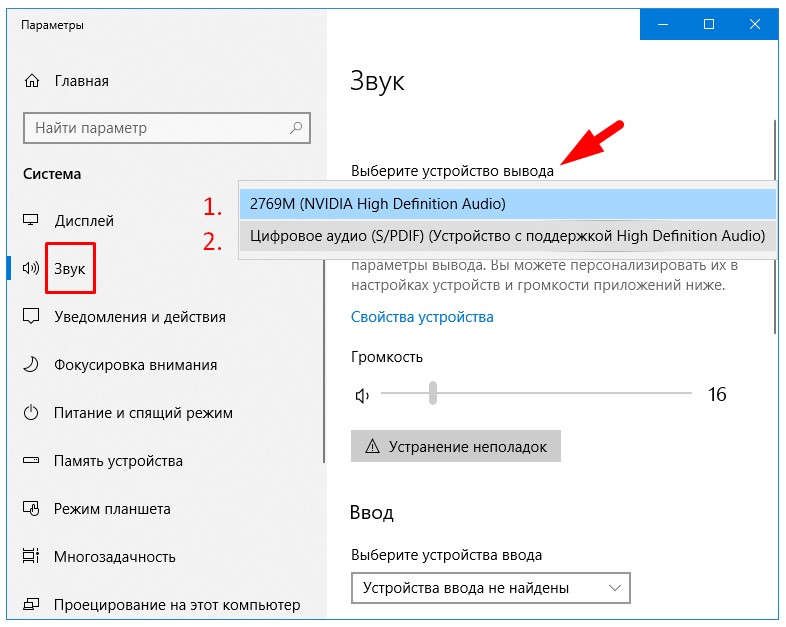Image resolution: width=786 pixels, height=627 pixels.
Task: Open Главная in the sidebar
Action: 81,81
